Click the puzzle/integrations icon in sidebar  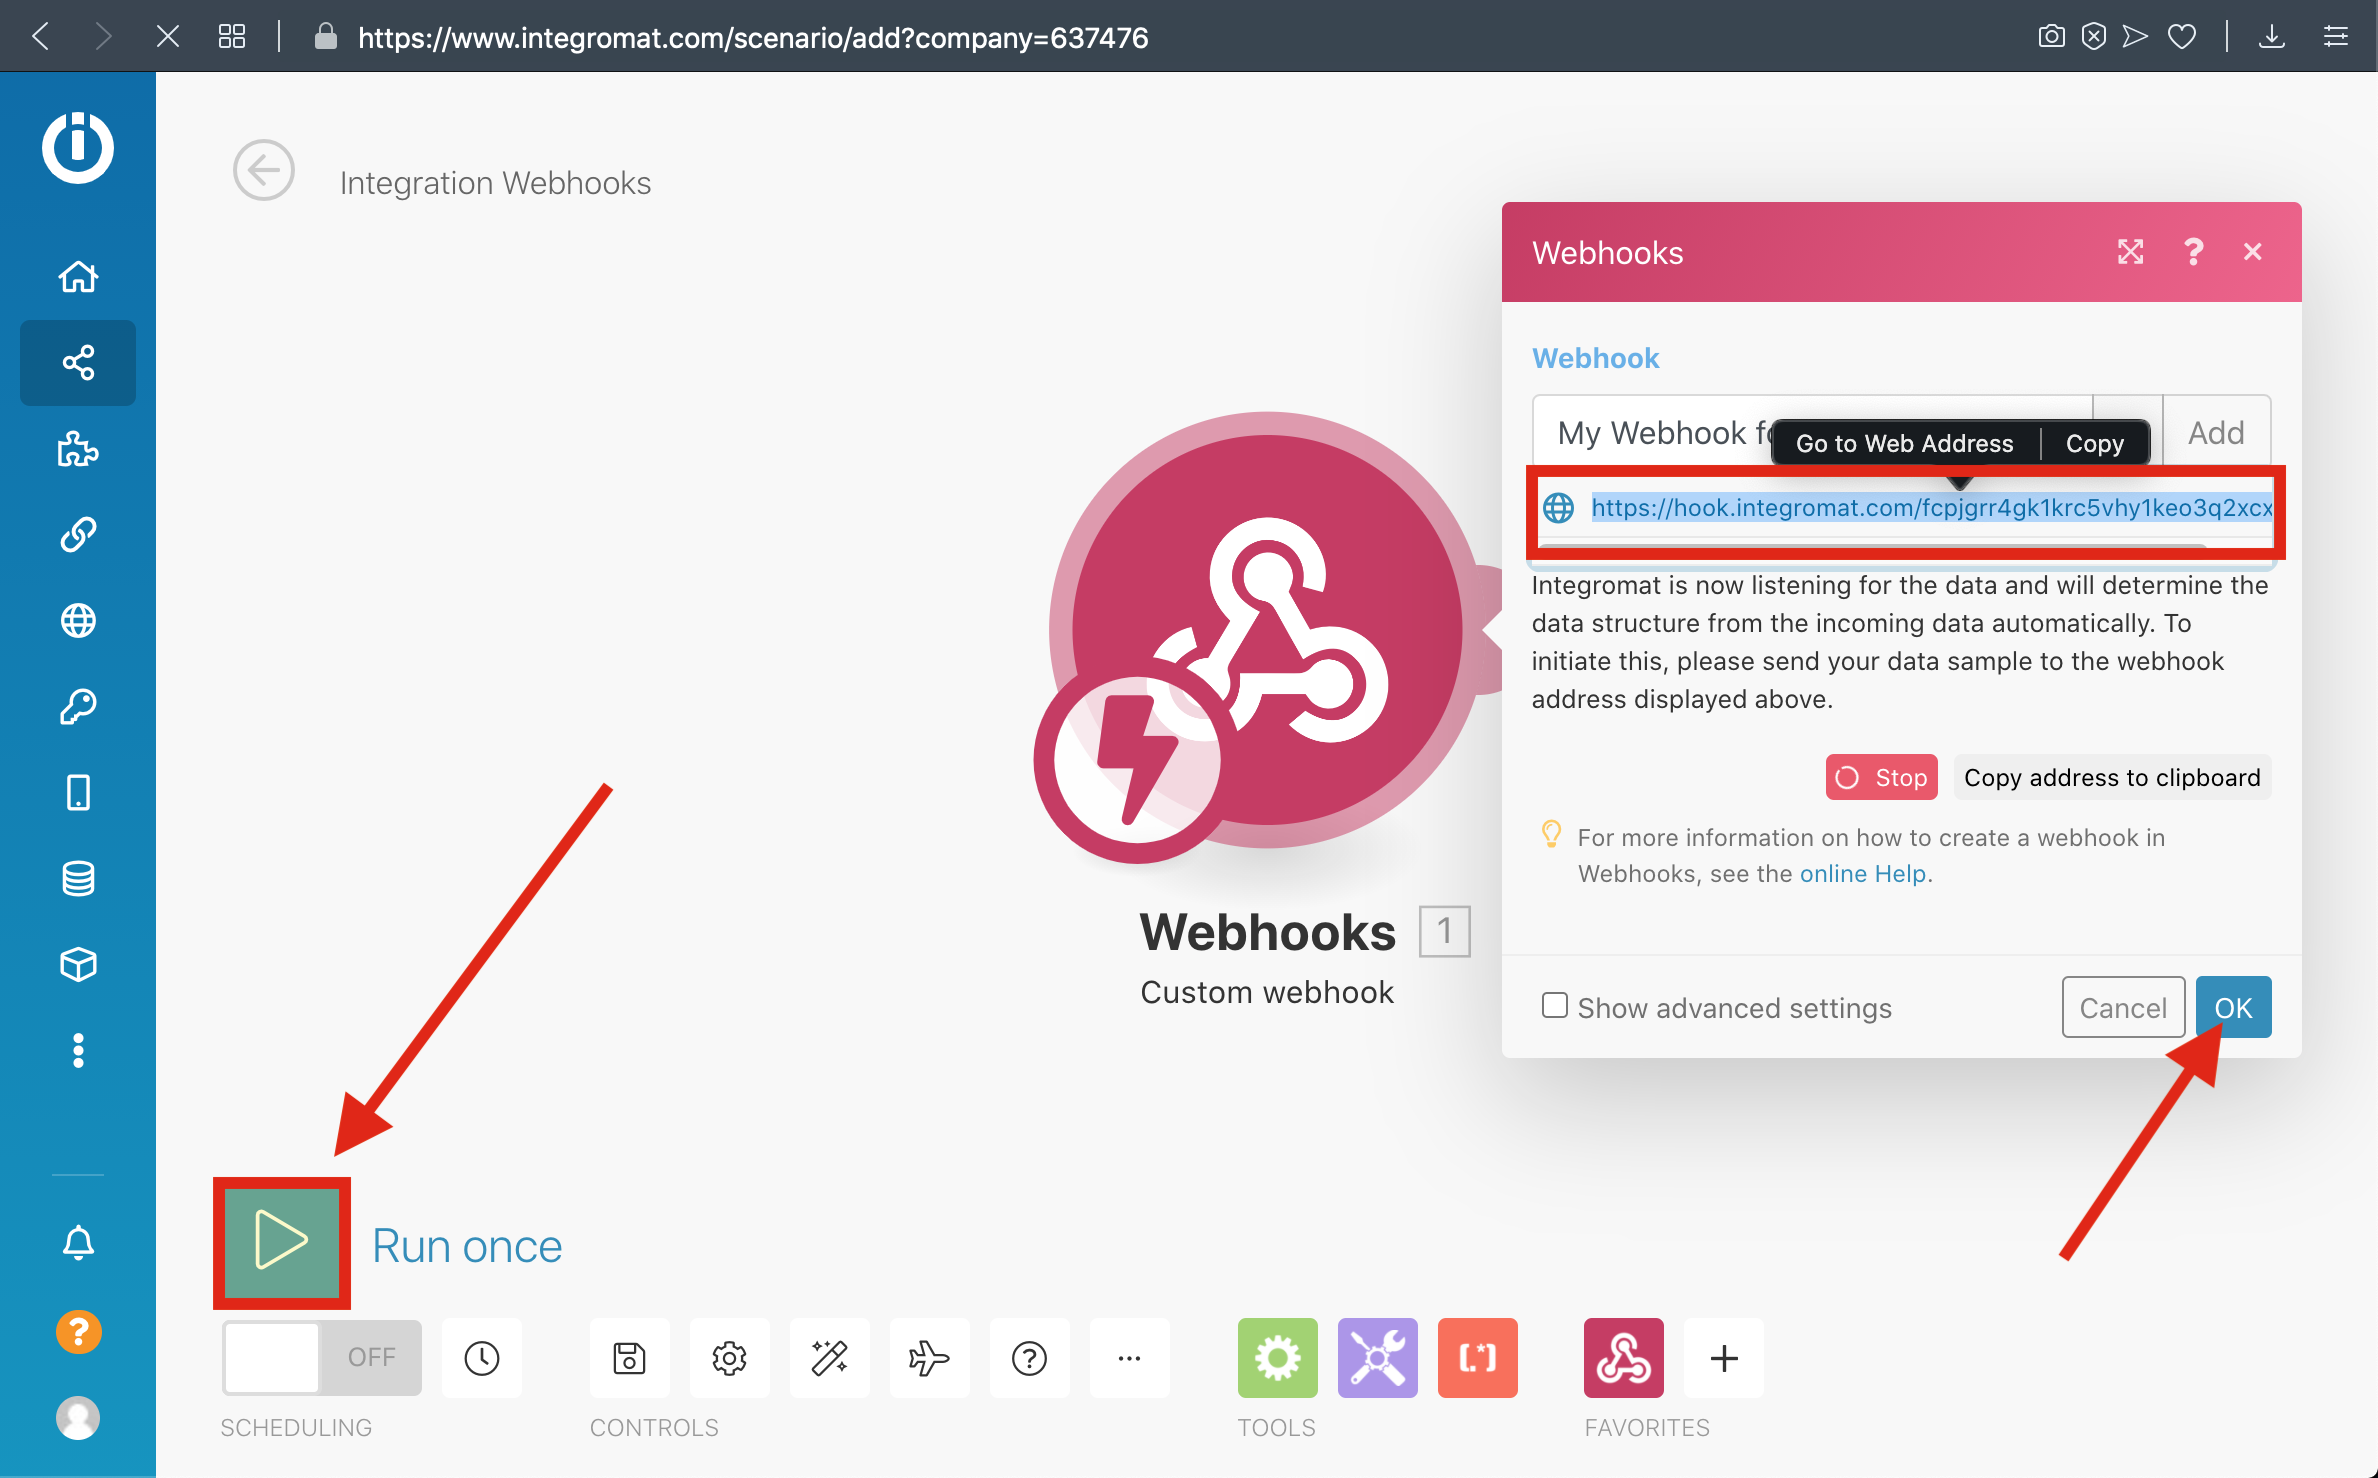pyautogui.click(x=77, y=448)
